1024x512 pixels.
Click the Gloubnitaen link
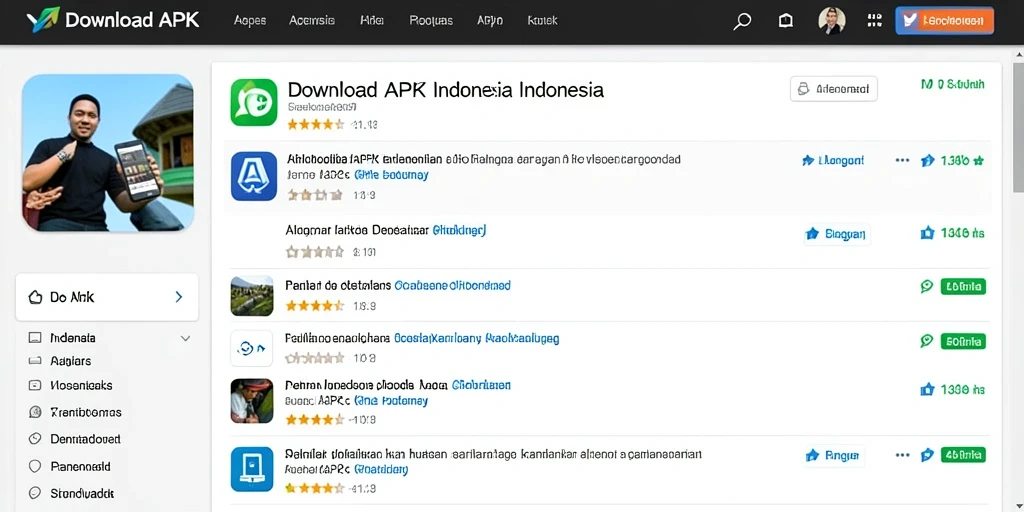481,385
